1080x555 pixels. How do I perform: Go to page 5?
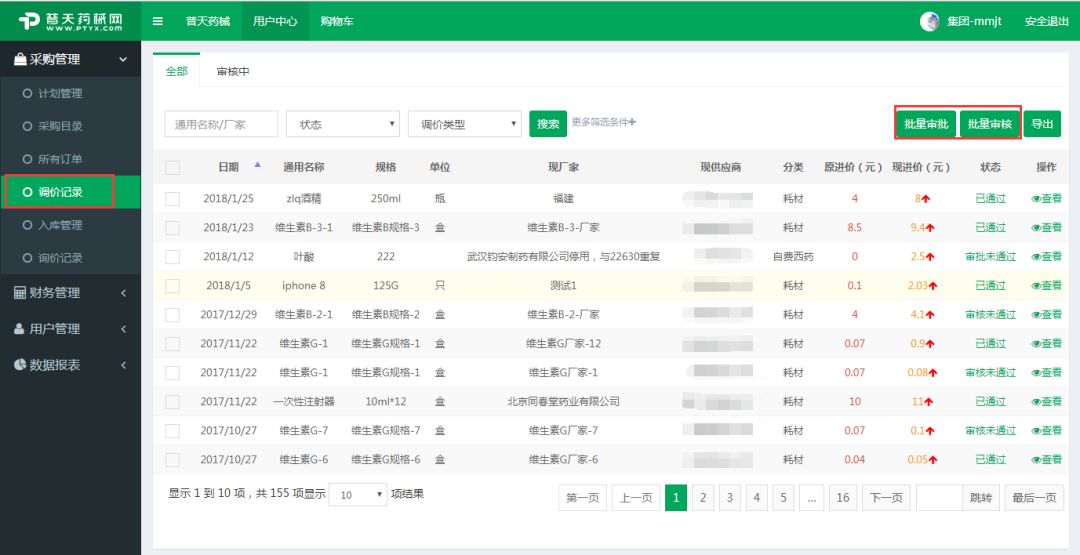(783, 498)
